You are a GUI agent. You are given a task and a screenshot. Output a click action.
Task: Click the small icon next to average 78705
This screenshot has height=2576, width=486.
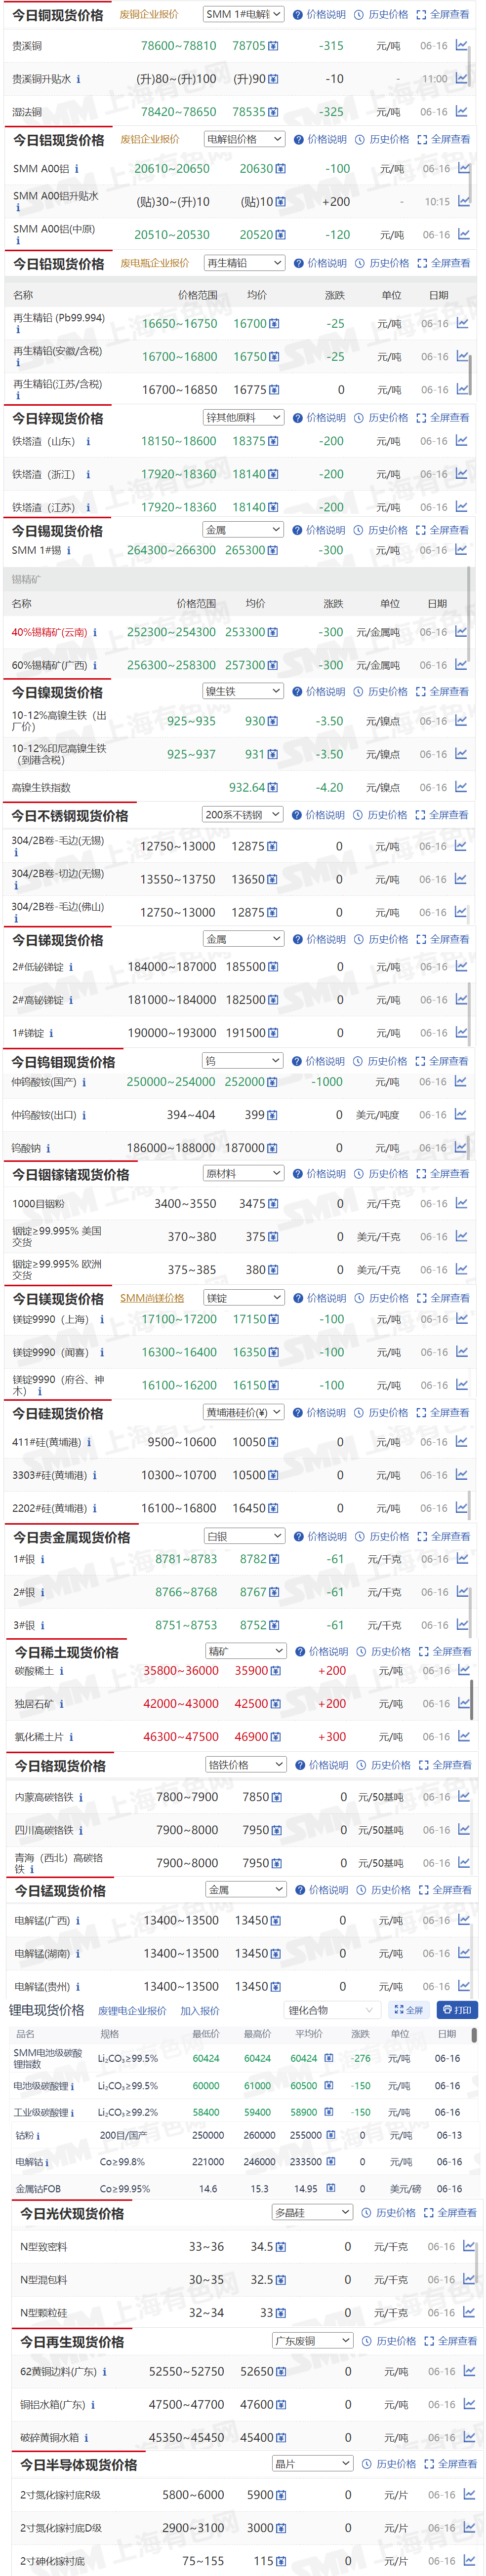(274, 46)
